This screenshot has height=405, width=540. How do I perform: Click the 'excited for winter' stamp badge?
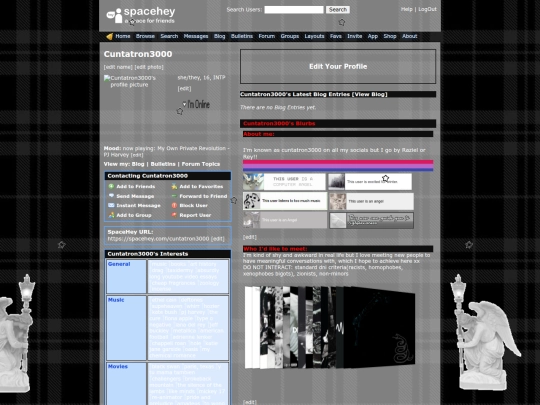click(370, 181)
